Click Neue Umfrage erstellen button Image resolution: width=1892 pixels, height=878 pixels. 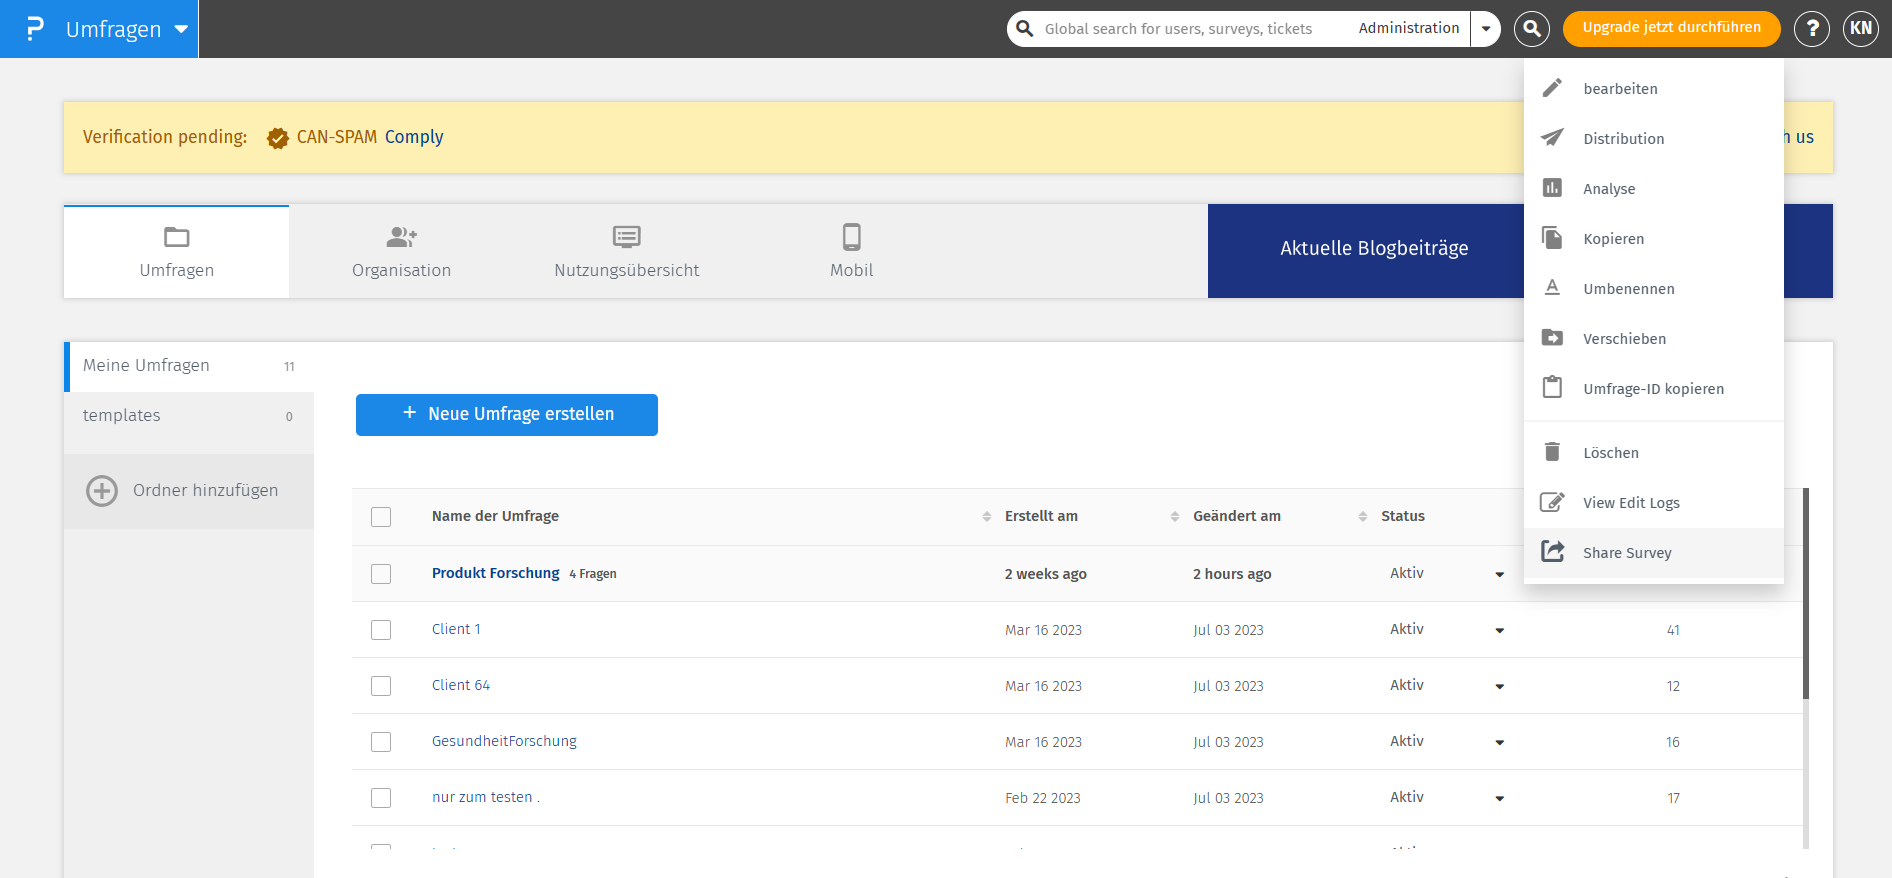click(x=507, y=415)
